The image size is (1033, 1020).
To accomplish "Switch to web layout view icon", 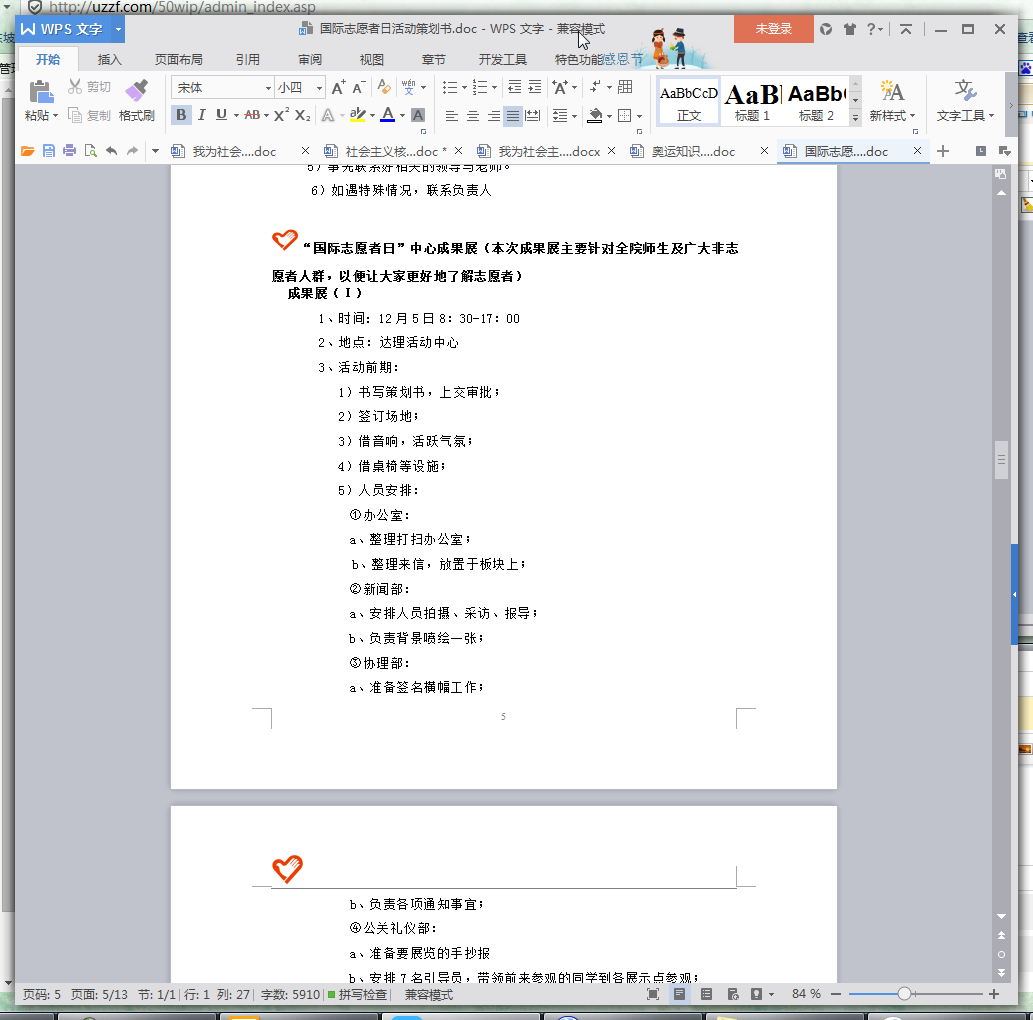I will [x=733, y=994].
